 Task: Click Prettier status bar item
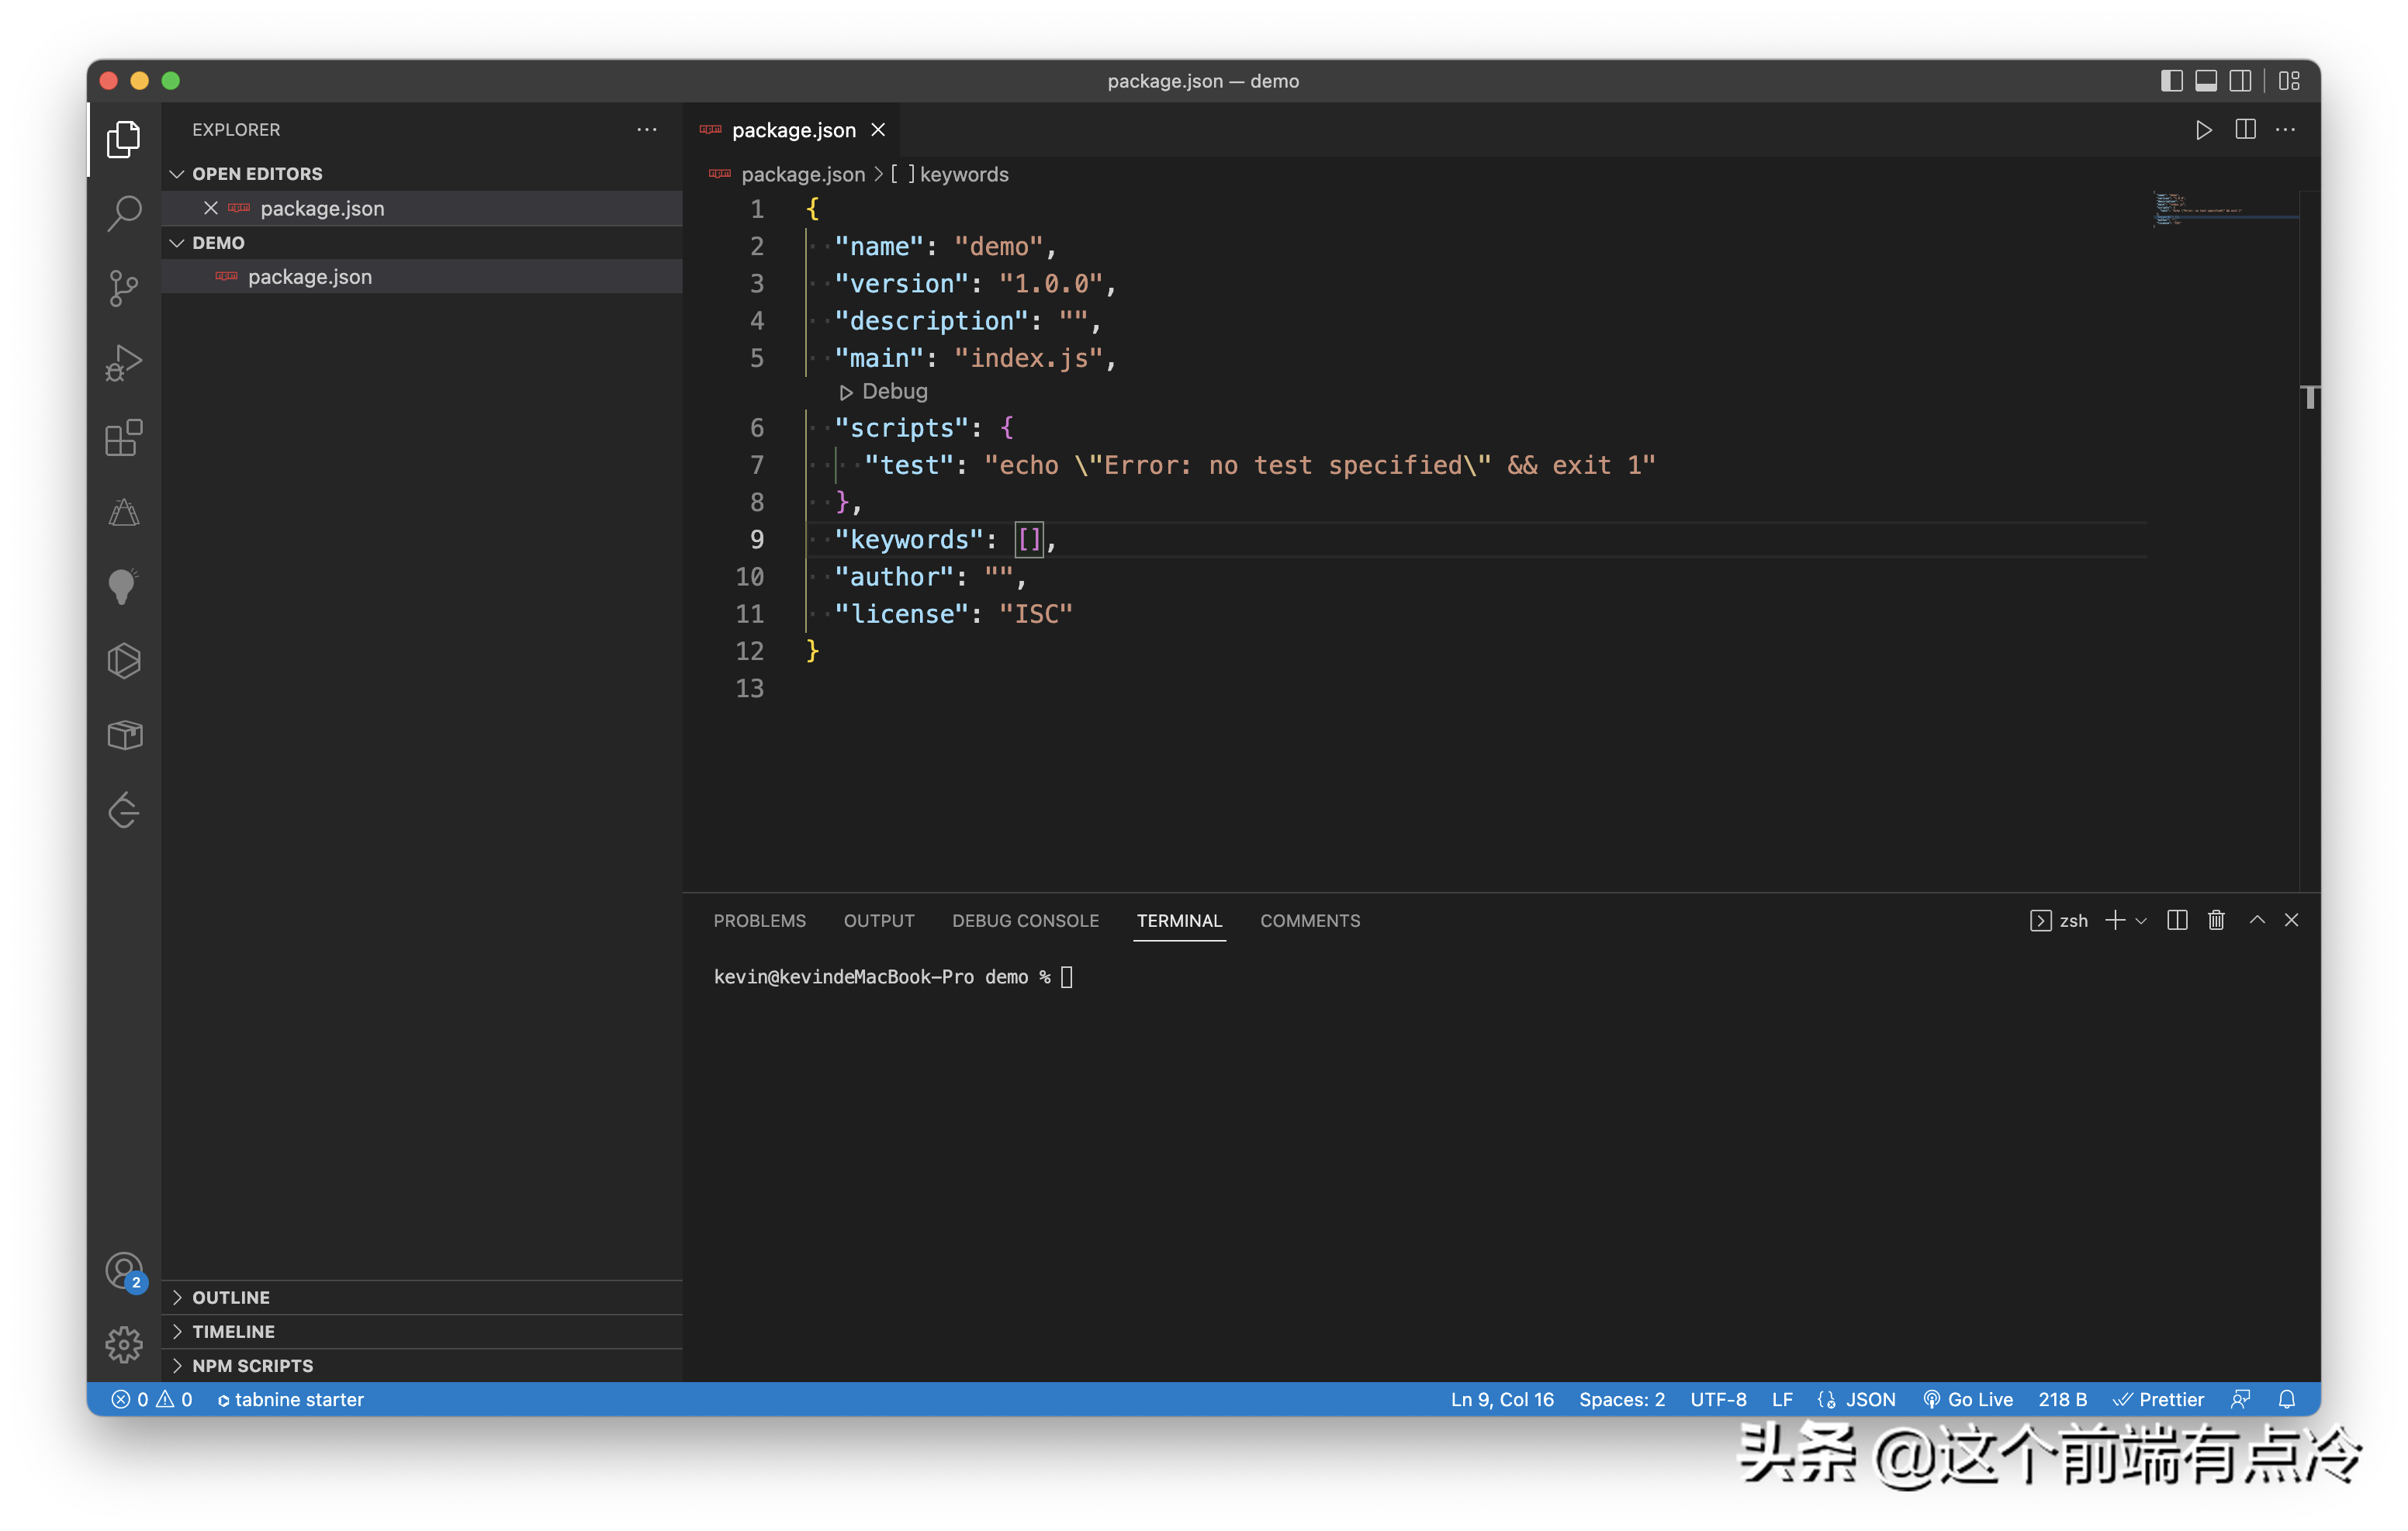click(x=2158, y=1399)
